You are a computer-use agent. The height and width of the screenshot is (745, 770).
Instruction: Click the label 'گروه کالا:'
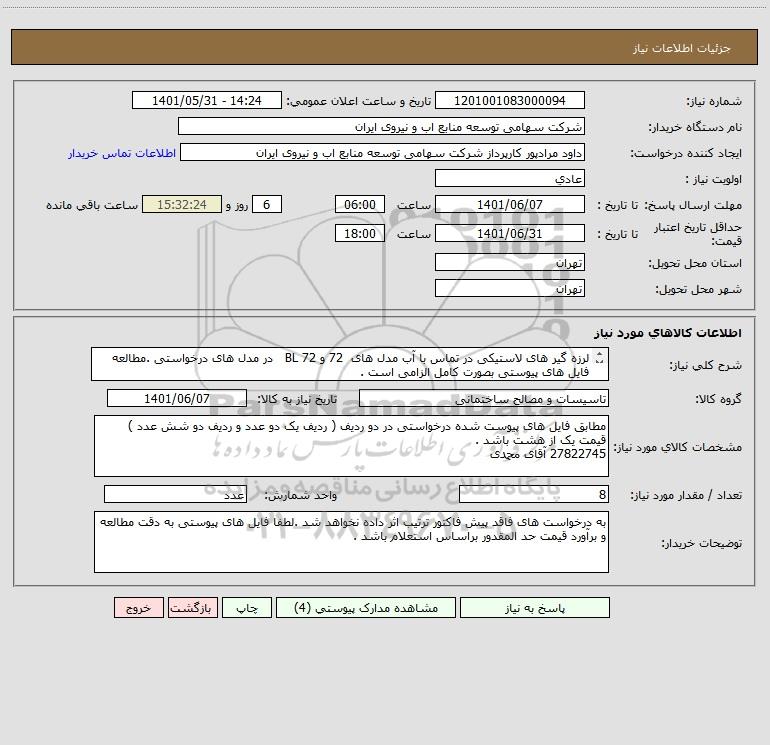coord(718,400)
